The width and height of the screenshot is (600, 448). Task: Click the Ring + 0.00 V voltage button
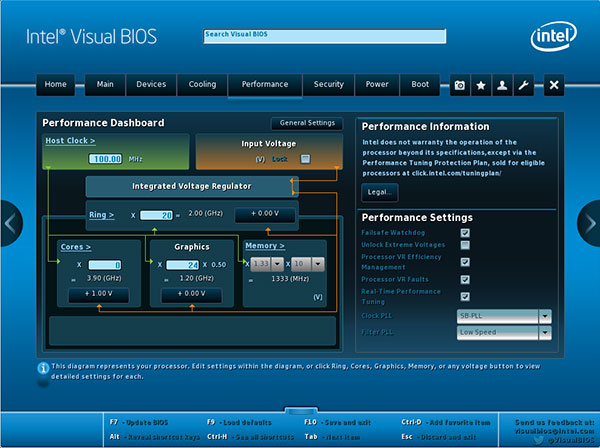[x=265, y=214]
